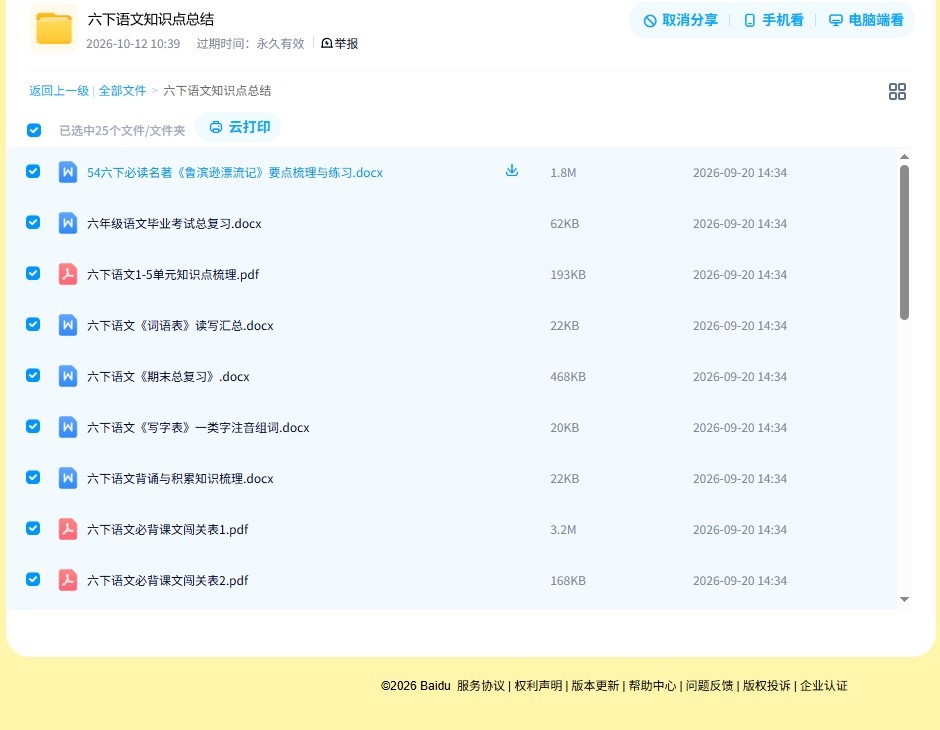Open file 54六下必读名著《鲁滨逊漂流记》要点梳理与练习.docx
The width and height of the screenshot is (940, 730).
235,173
